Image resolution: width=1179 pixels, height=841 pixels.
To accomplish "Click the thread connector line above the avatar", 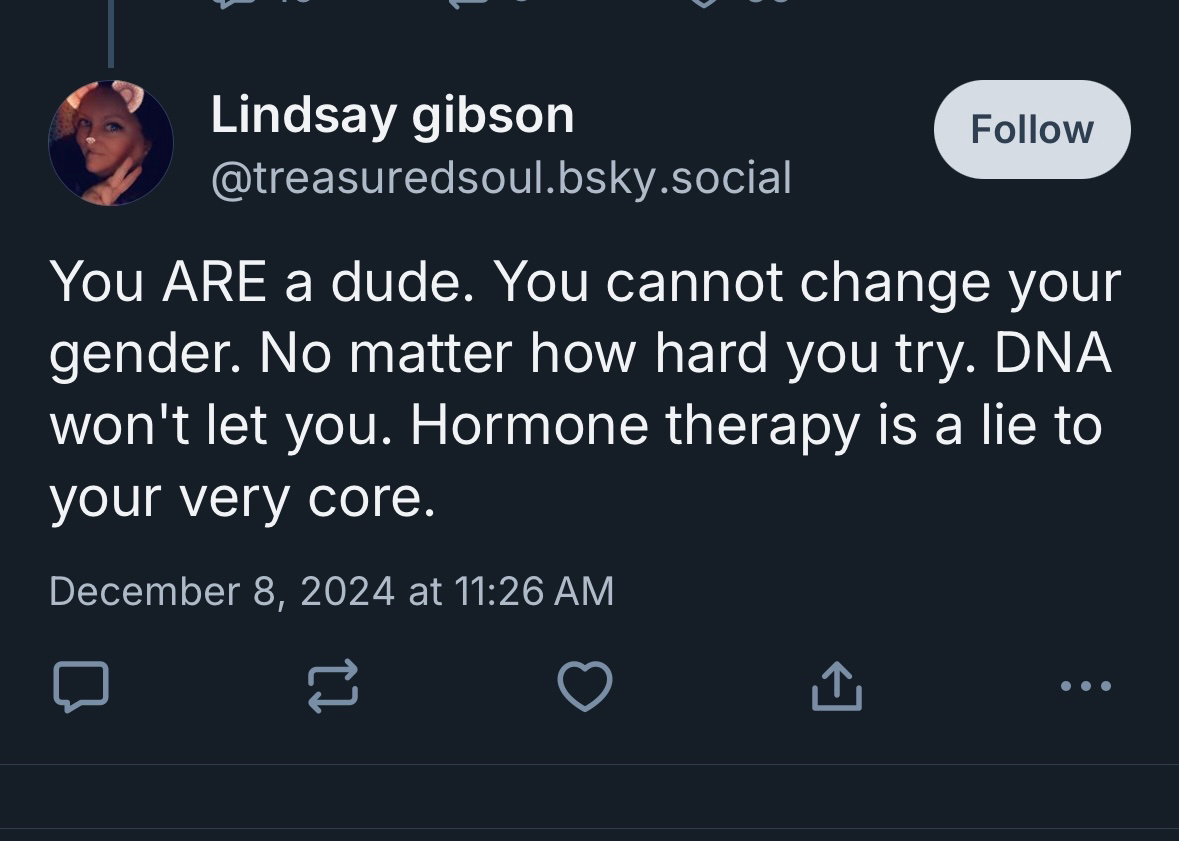I will [110, 35].
